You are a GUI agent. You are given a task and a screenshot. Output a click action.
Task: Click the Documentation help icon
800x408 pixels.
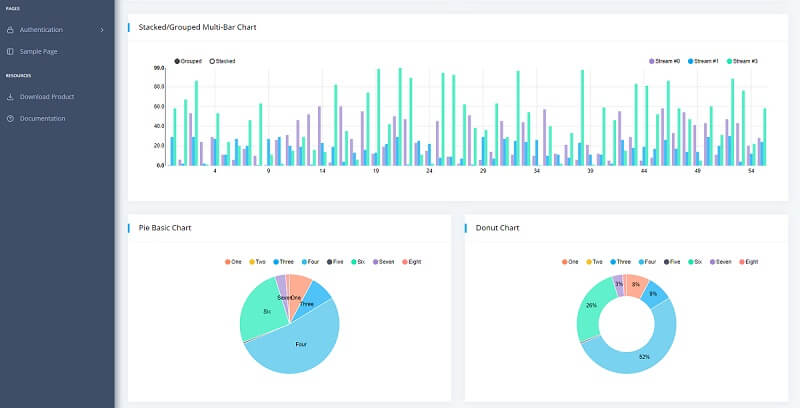pos(10,118)
